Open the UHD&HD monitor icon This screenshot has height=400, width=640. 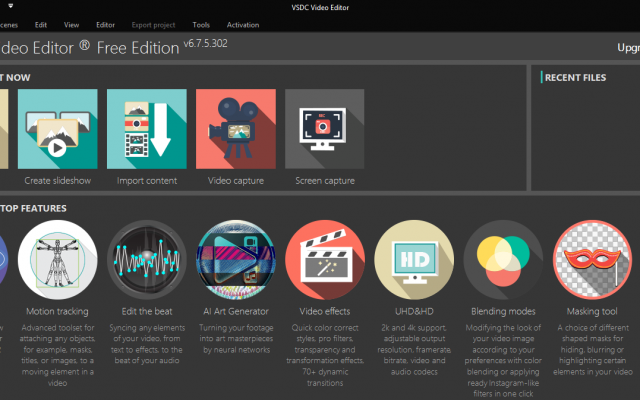(414, 260)
